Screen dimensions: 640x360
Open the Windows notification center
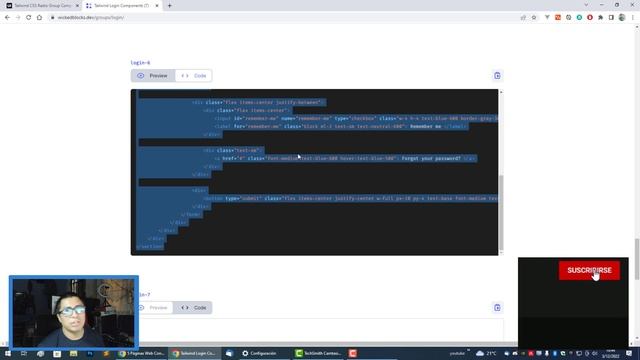point(629,353)
